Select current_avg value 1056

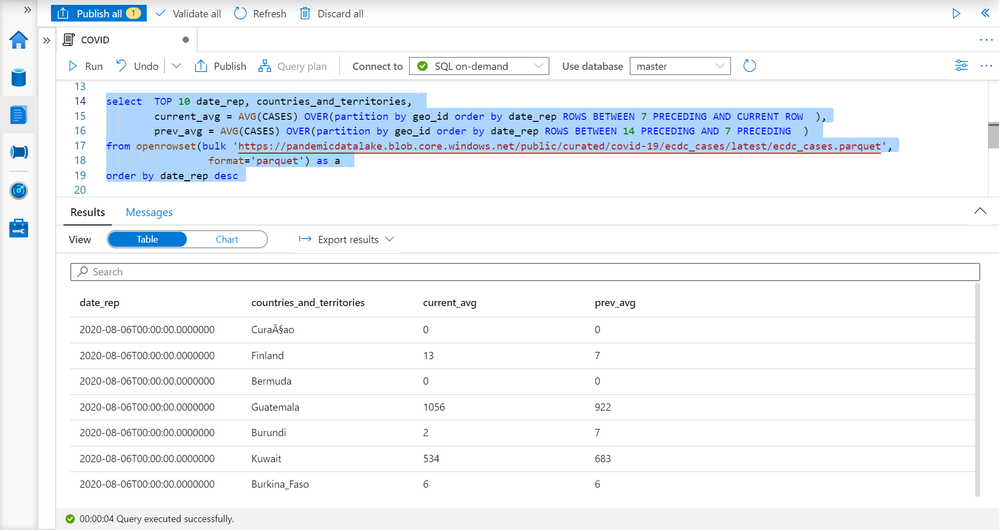coord(434,407)
